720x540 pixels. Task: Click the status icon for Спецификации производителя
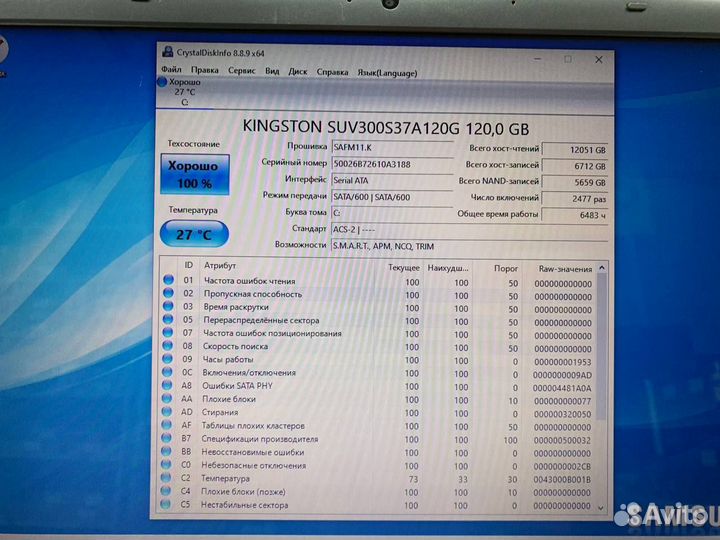(167, 438)
